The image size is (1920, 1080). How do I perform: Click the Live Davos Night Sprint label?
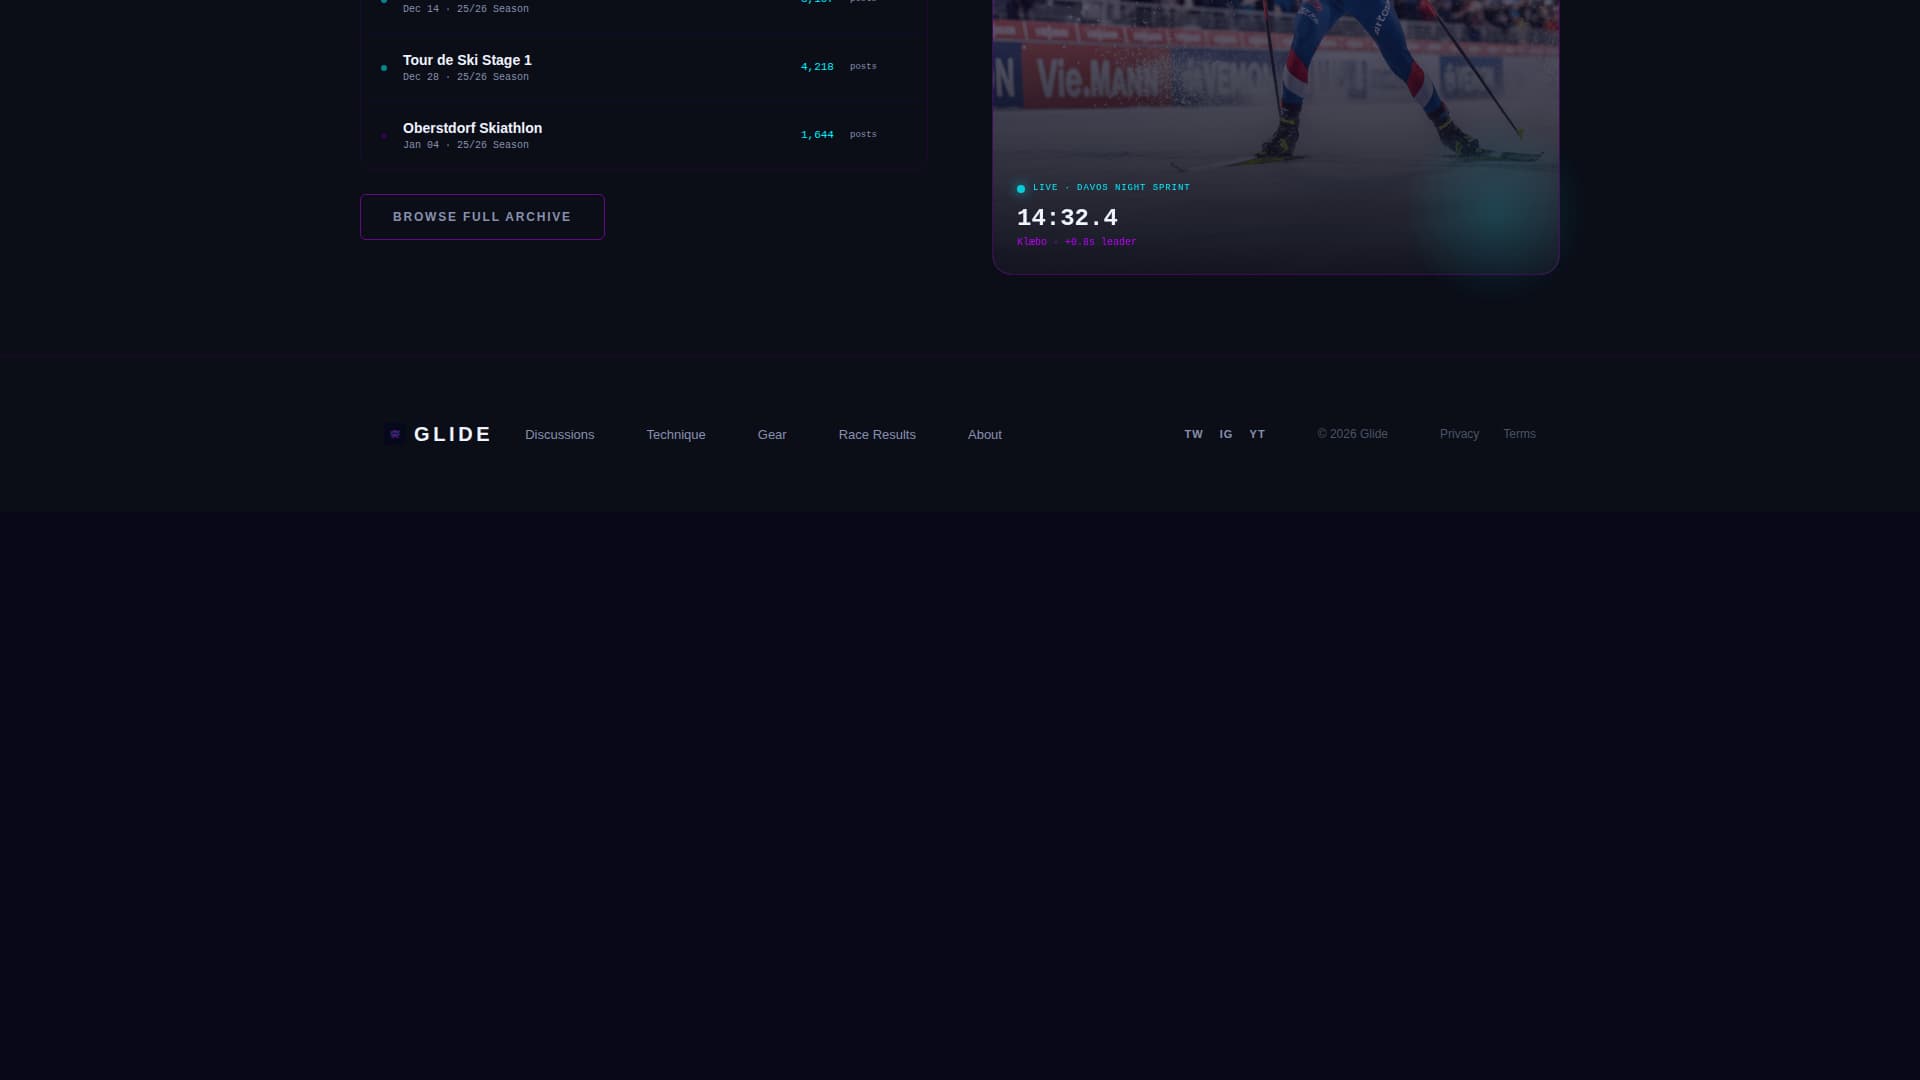point(1111,188)
